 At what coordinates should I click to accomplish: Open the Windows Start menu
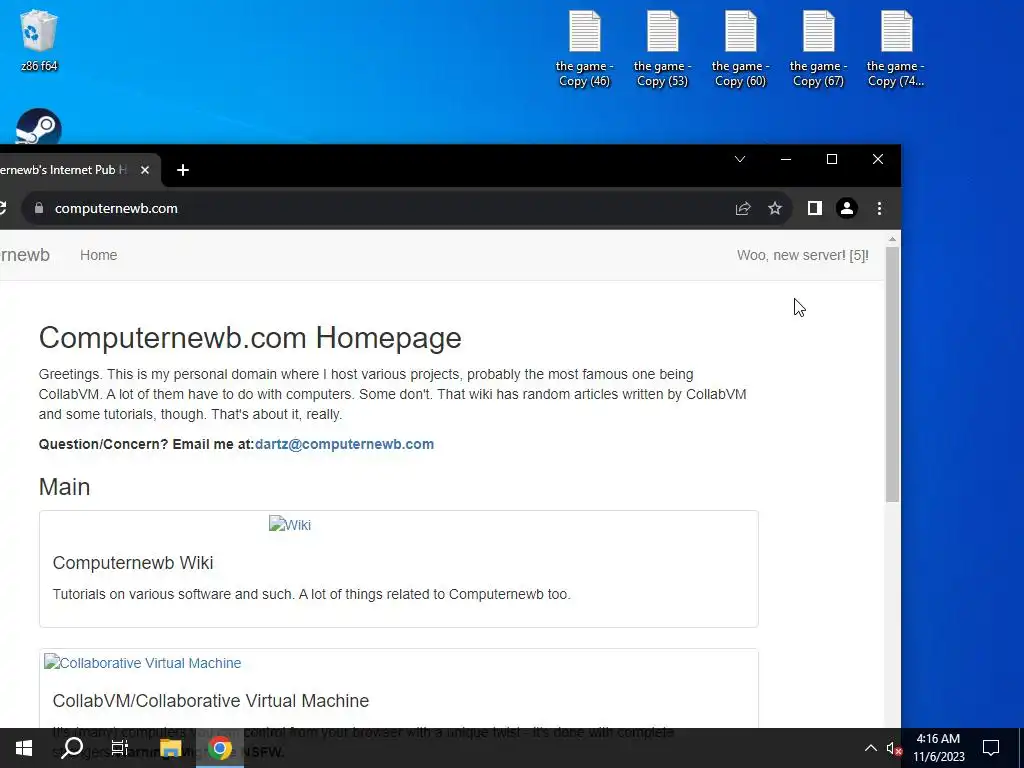(x=24, y=748)
